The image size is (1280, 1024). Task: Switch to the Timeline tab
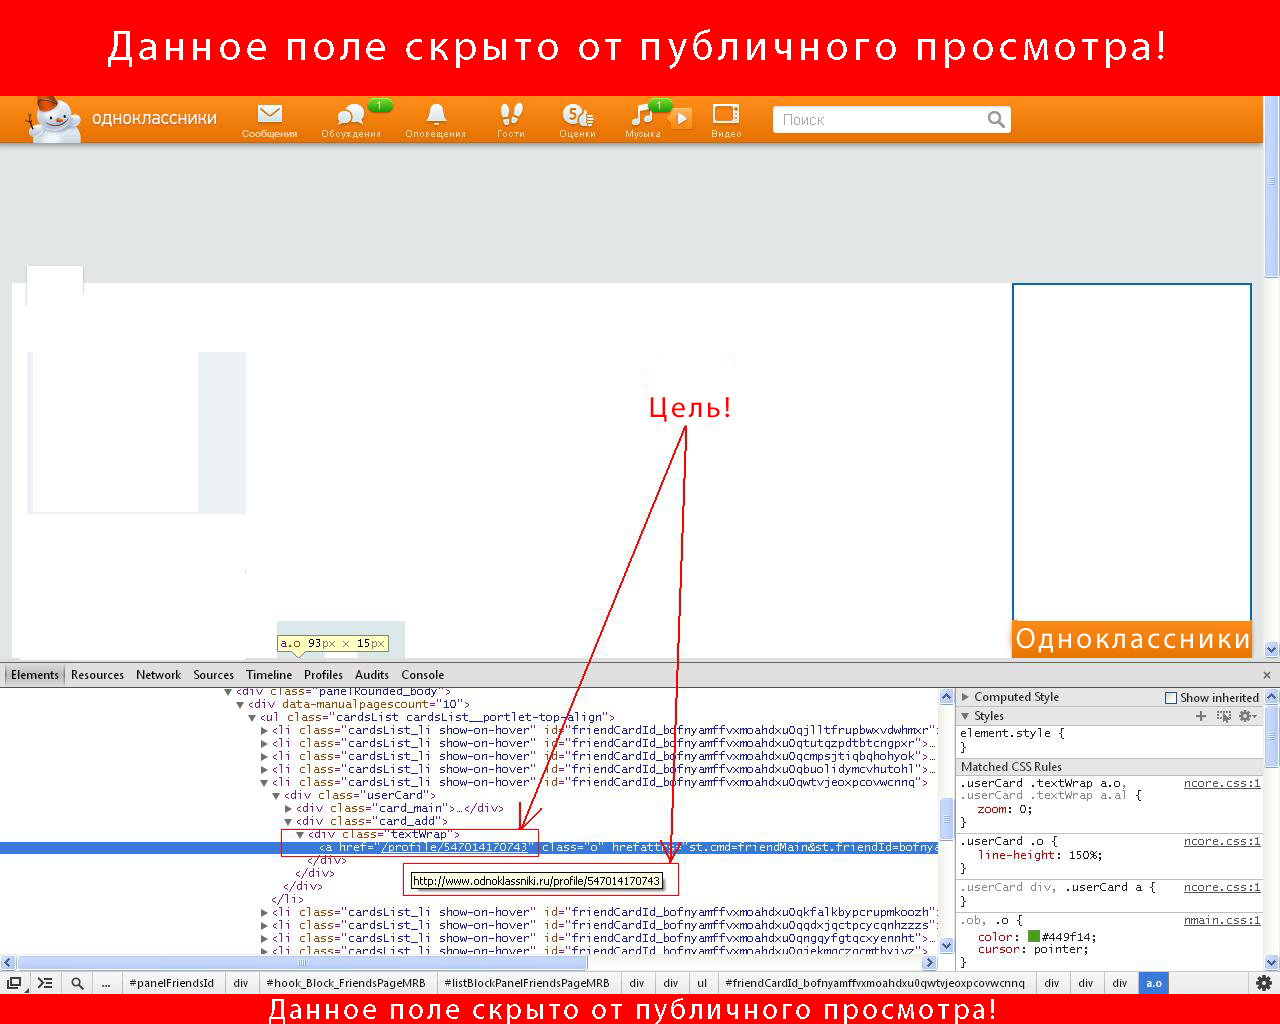coord(269,675)
